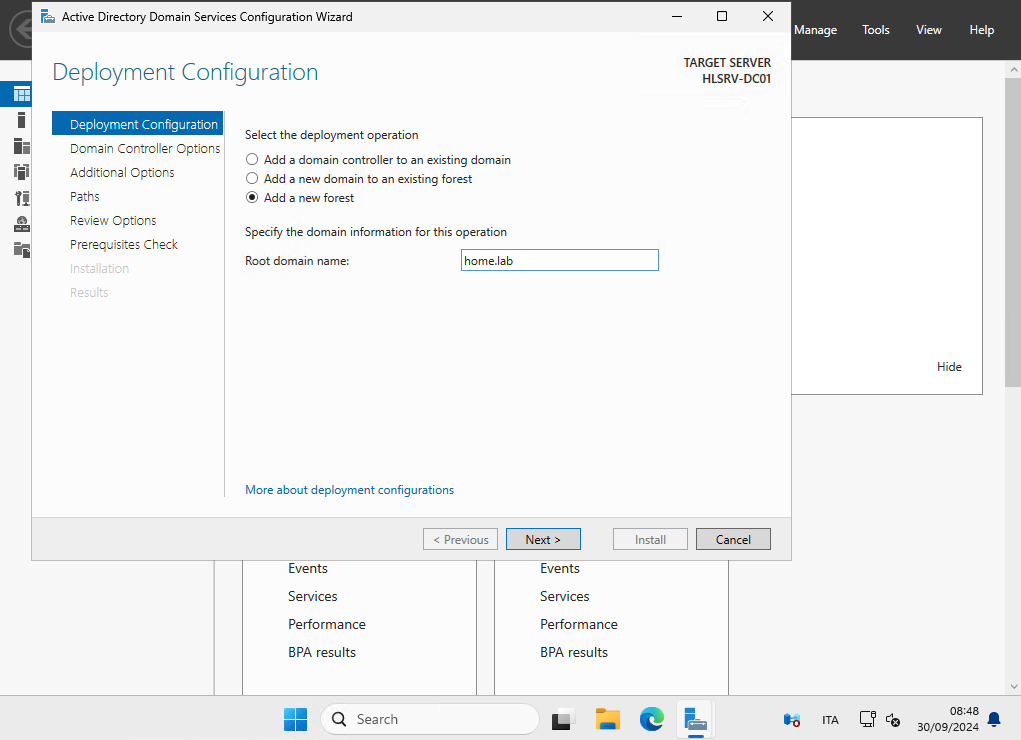Screen dimensions: 1021x740
Task: Open File Explorer from the taskbar
Action: coord(607,719)
